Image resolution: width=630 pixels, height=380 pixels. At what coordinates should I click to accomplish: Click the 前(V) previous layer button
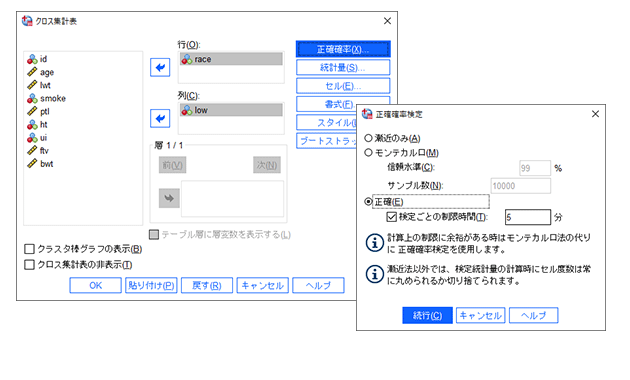172,165
